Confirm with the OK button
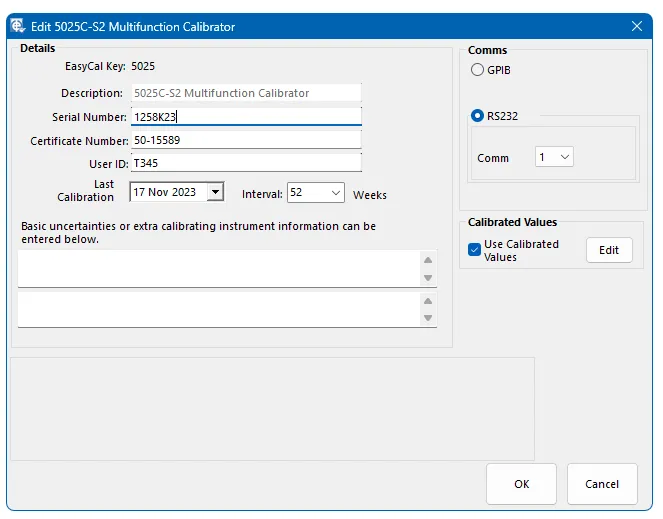Image resolution: width=663 pixels, height=519 pixels. (521, 484)
